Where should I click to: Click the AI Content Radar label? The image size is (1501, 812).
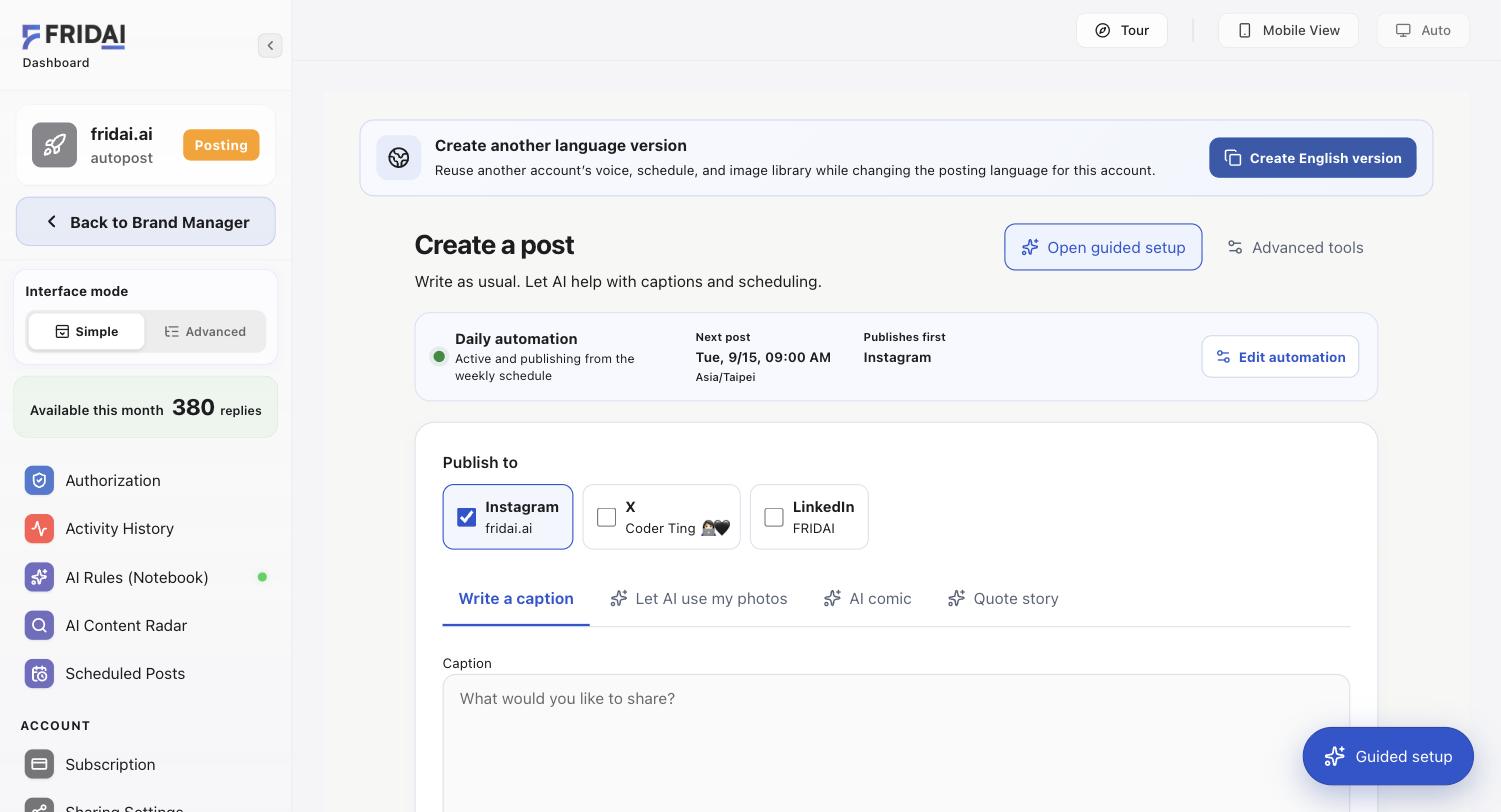(x=126, y=626)
